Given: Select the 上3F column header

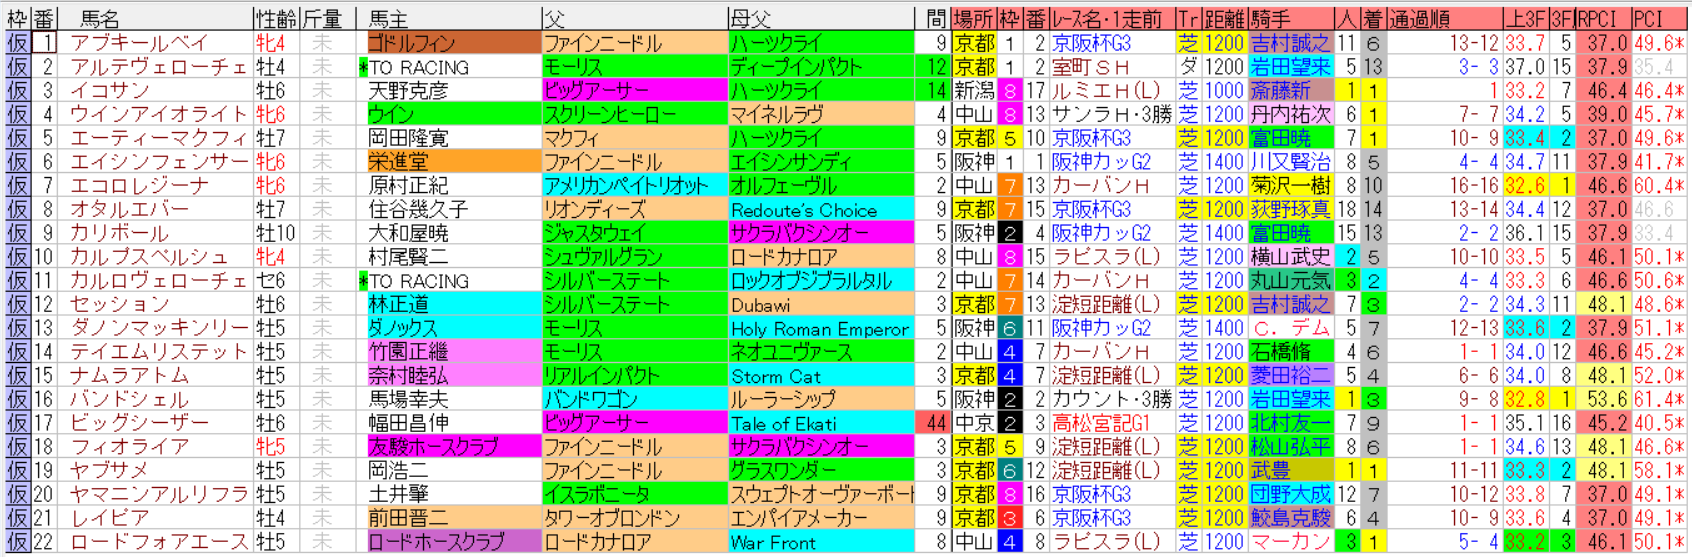Looking at the screenshot, I should pyautogui.click(x=1525, y=18).
